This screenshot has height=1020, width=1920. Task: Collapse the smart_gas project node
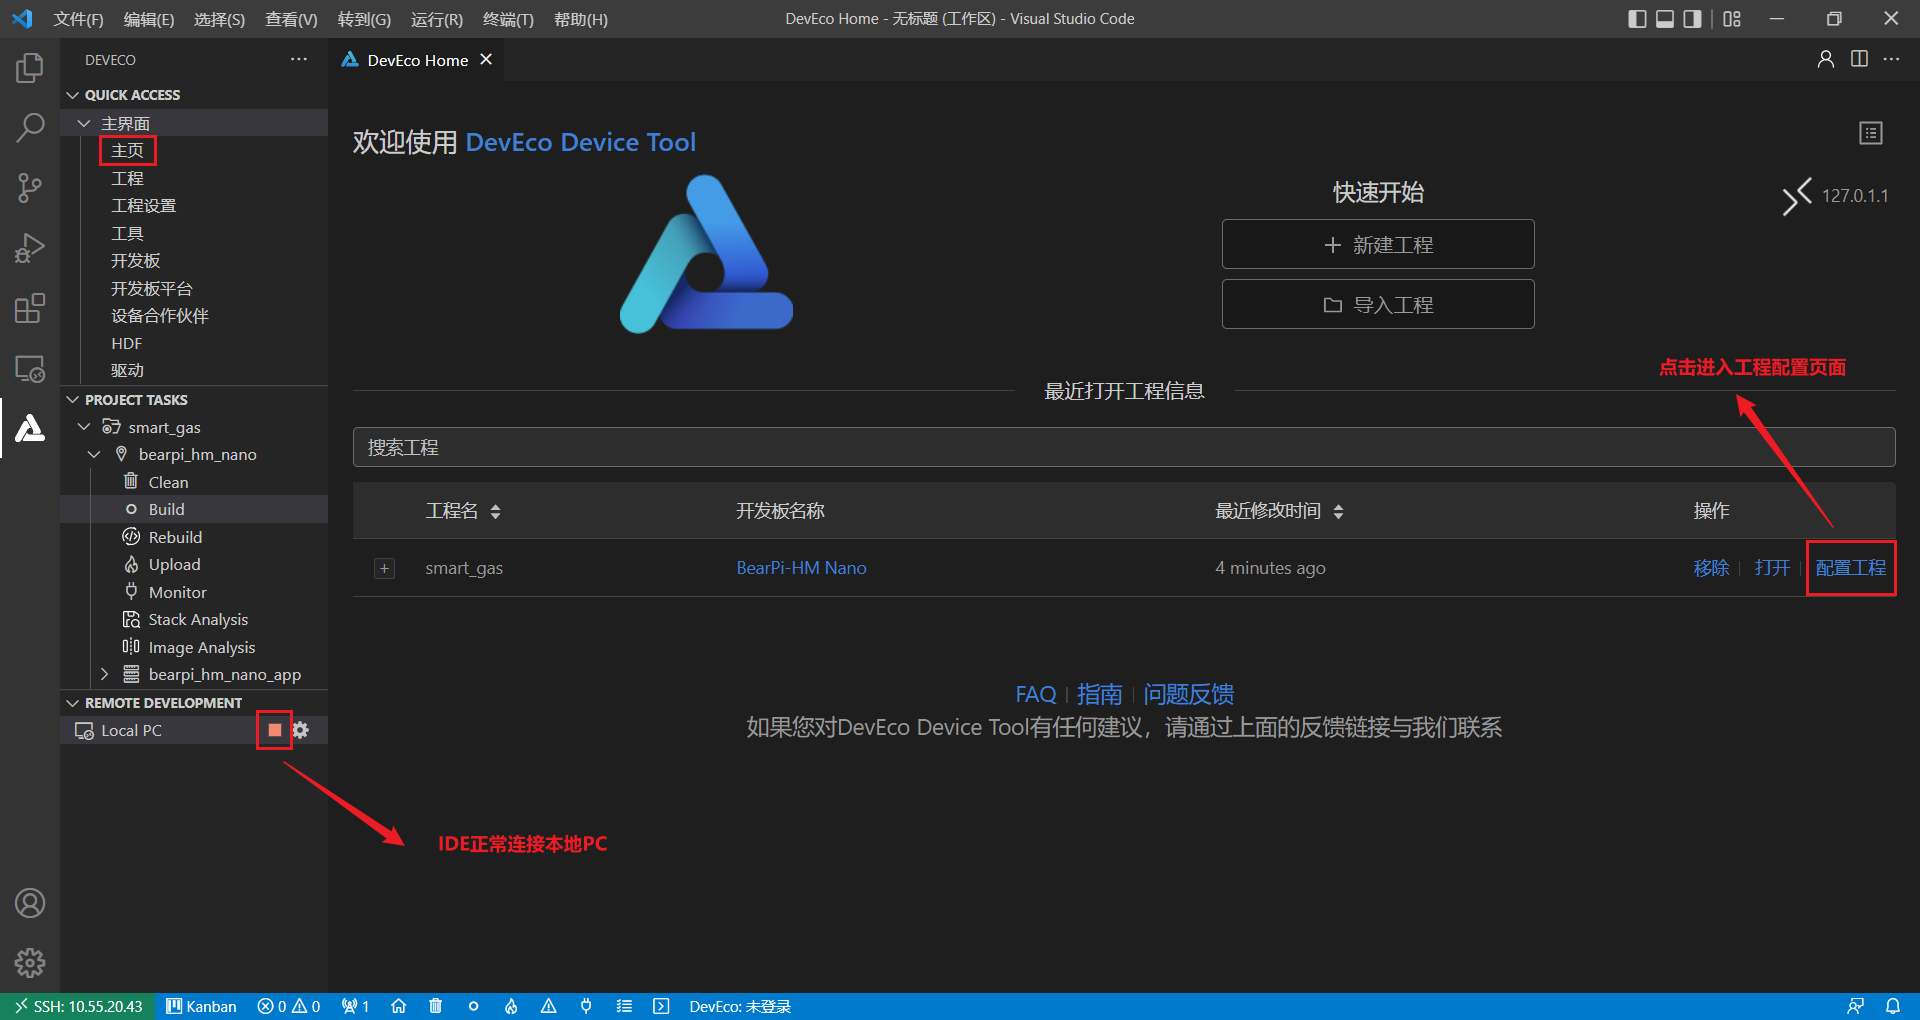click(84, 427)
